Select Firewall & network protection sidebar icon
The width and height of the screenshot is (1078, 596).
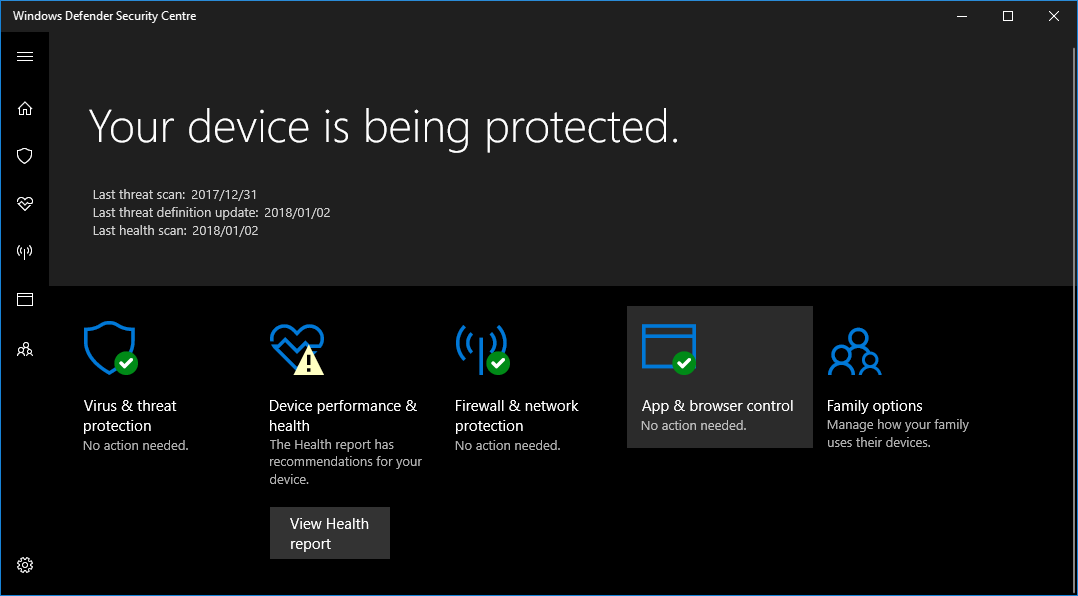click(x=25, y=252)
